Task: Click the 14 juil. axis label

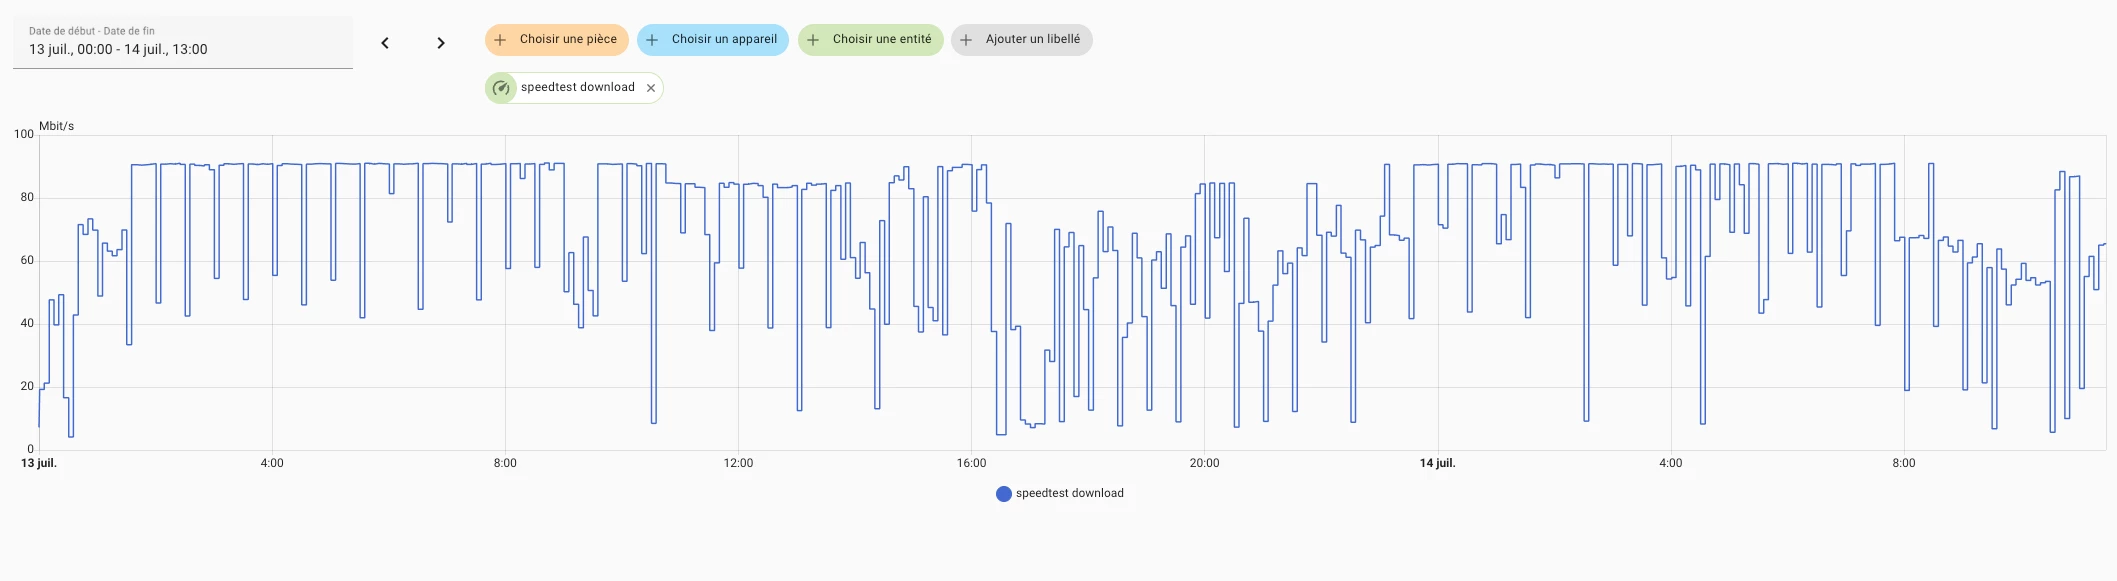Action: (1437, 463)
